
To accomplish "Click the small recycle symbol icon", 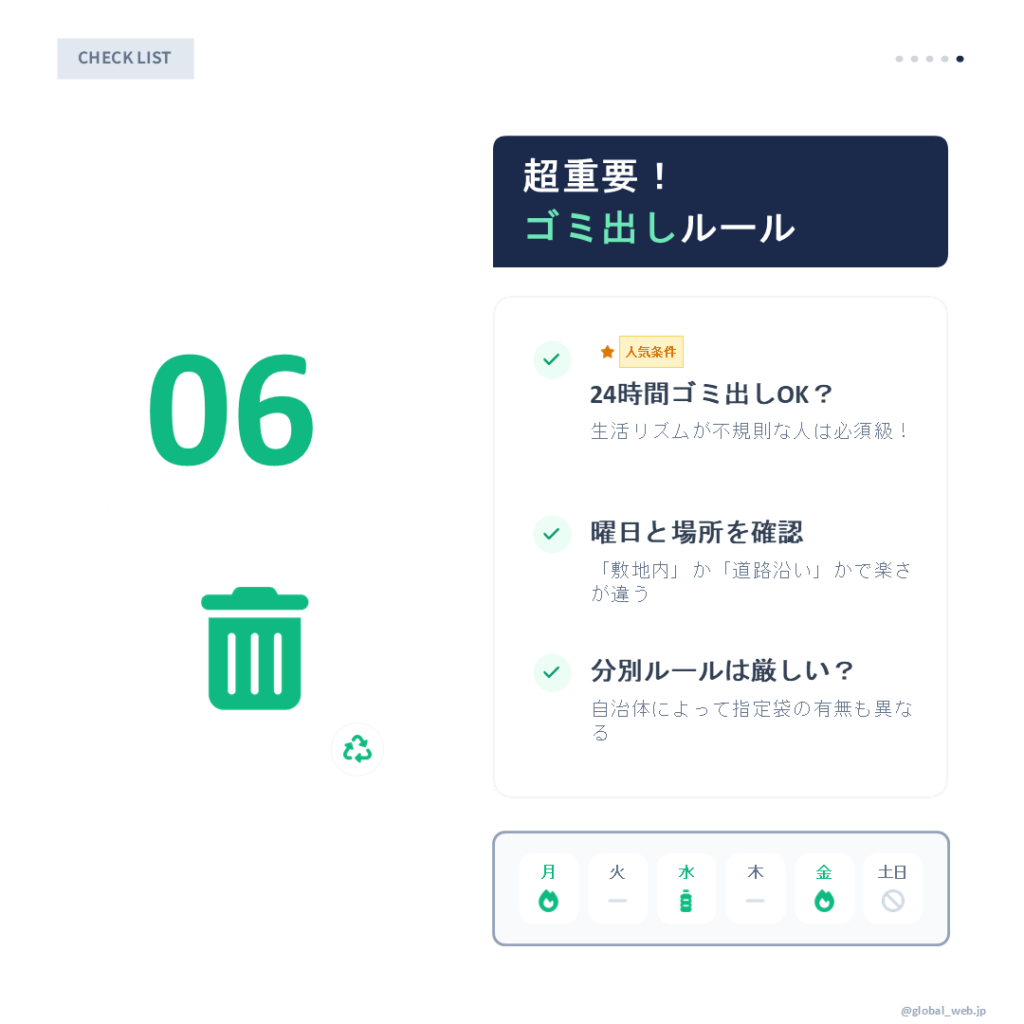I will (357, 749).
